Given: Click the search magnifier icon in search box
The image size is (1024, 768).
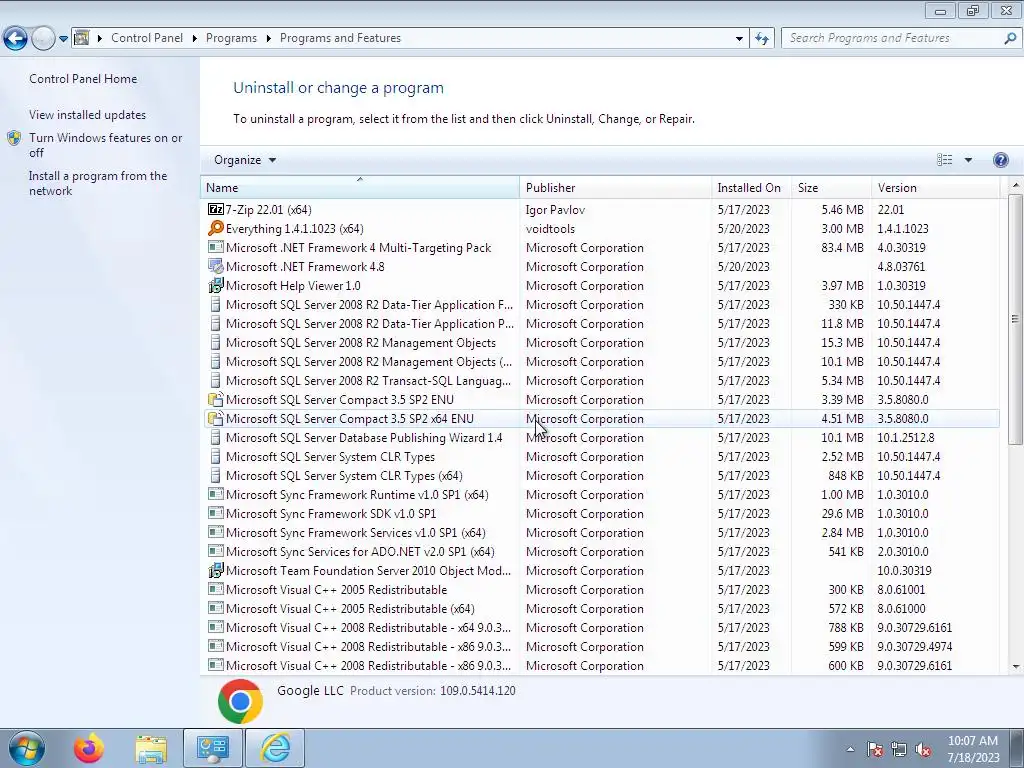Looking at the screenshot, I should click(1010, 39).
